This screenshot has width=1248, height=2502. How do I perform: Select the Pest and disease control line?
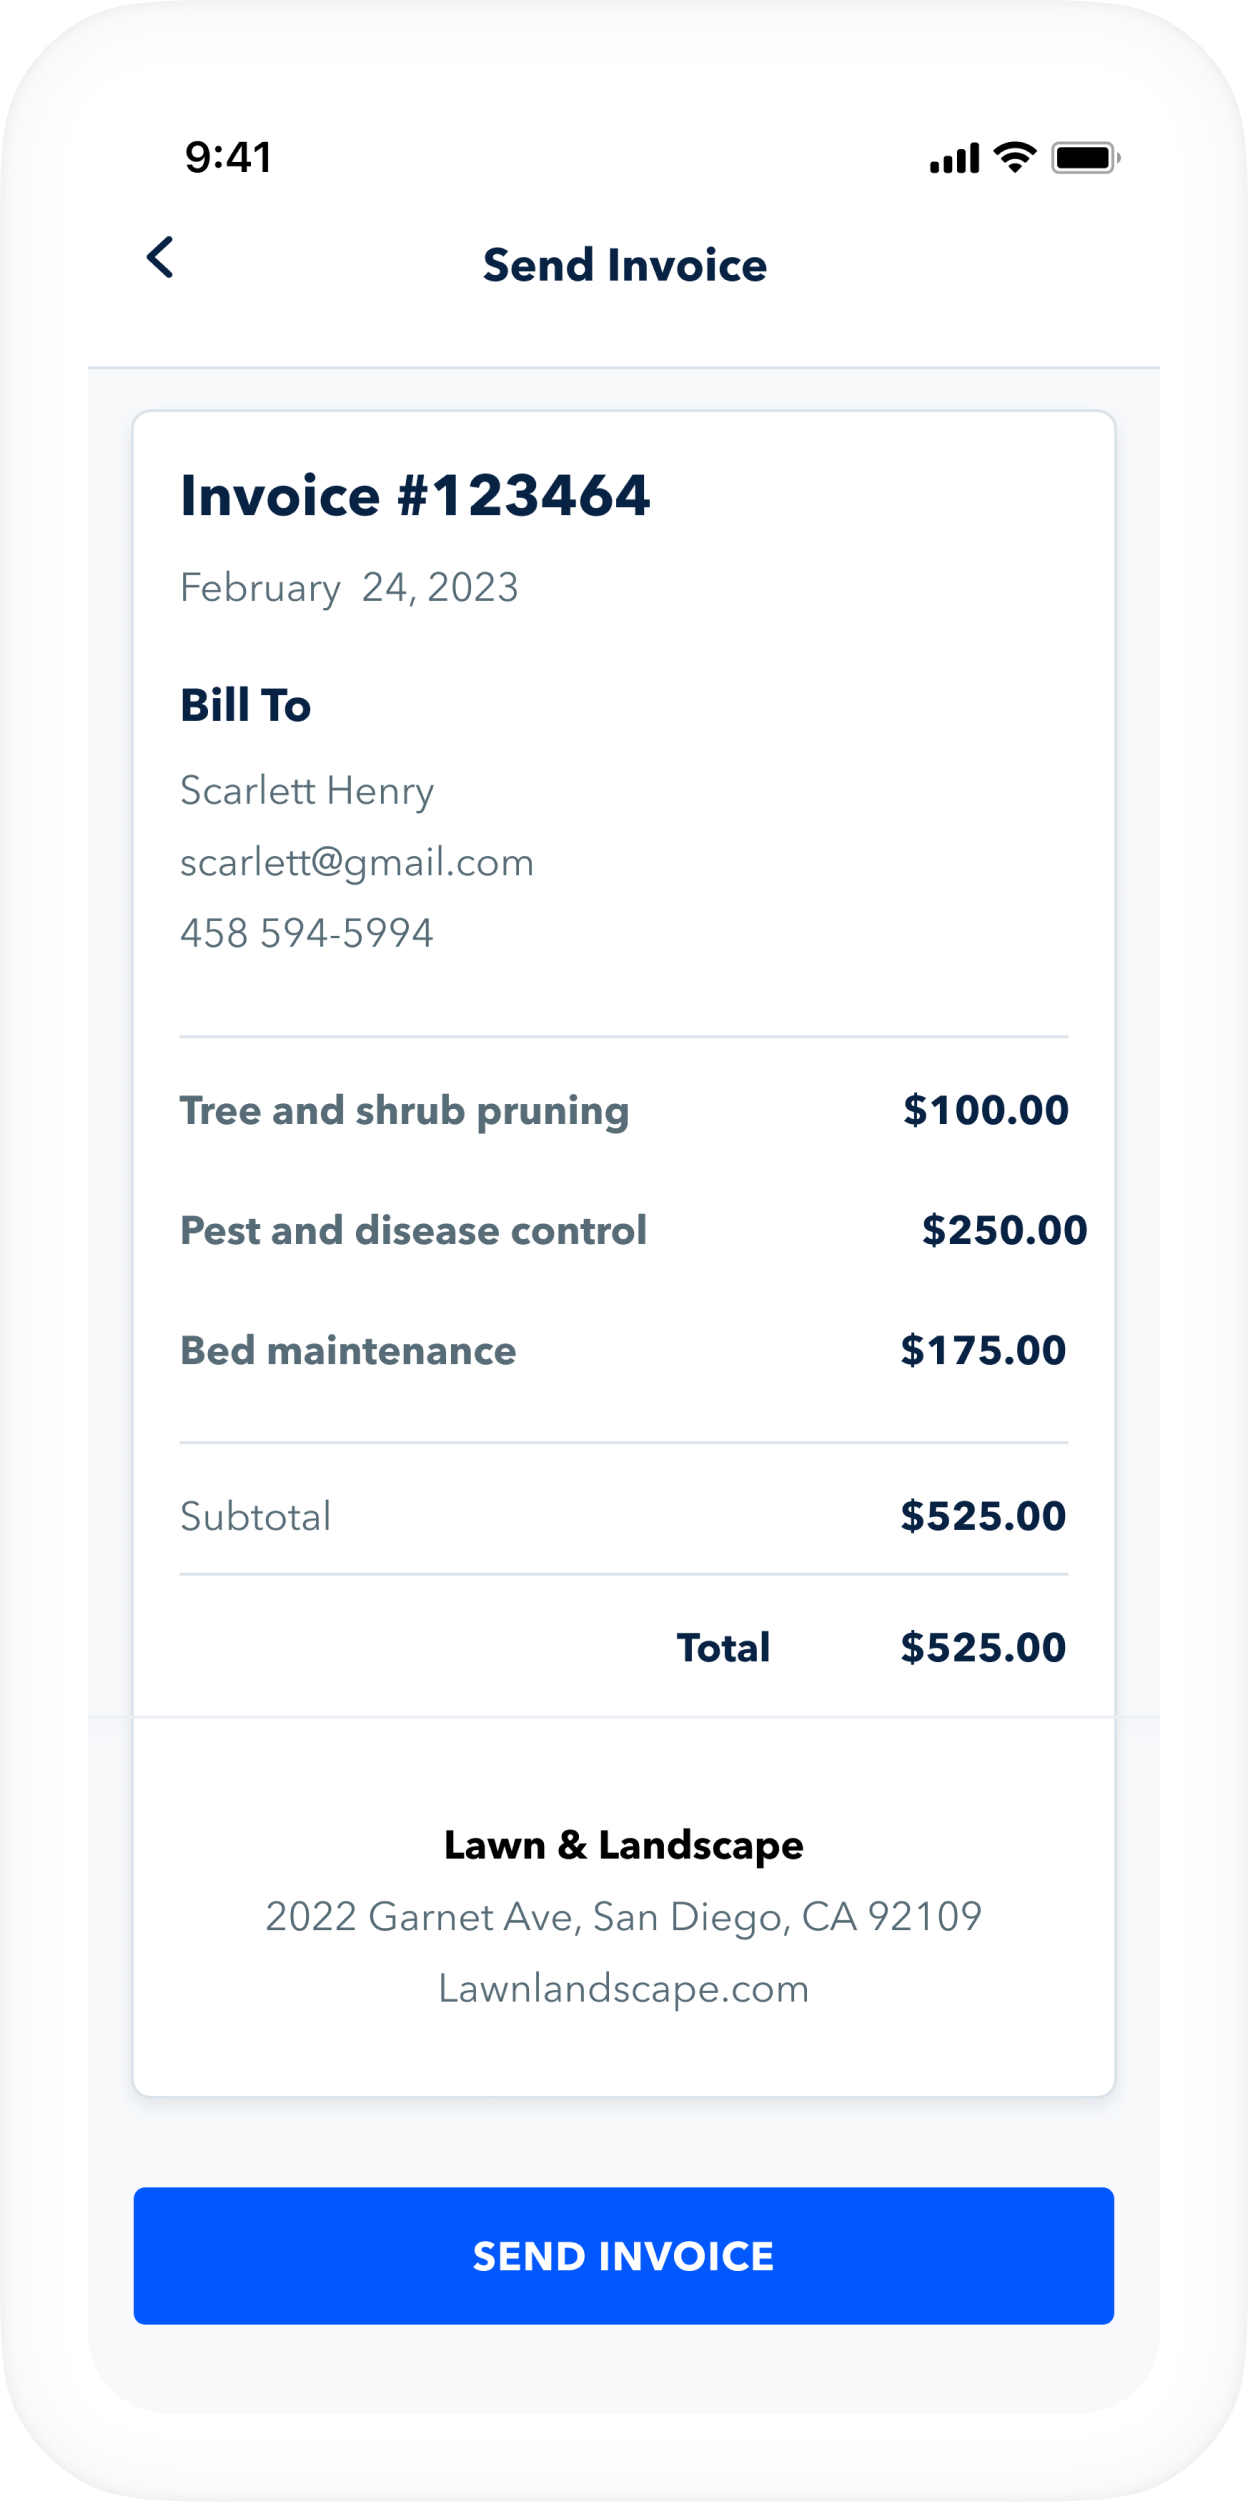[413, 1231]
